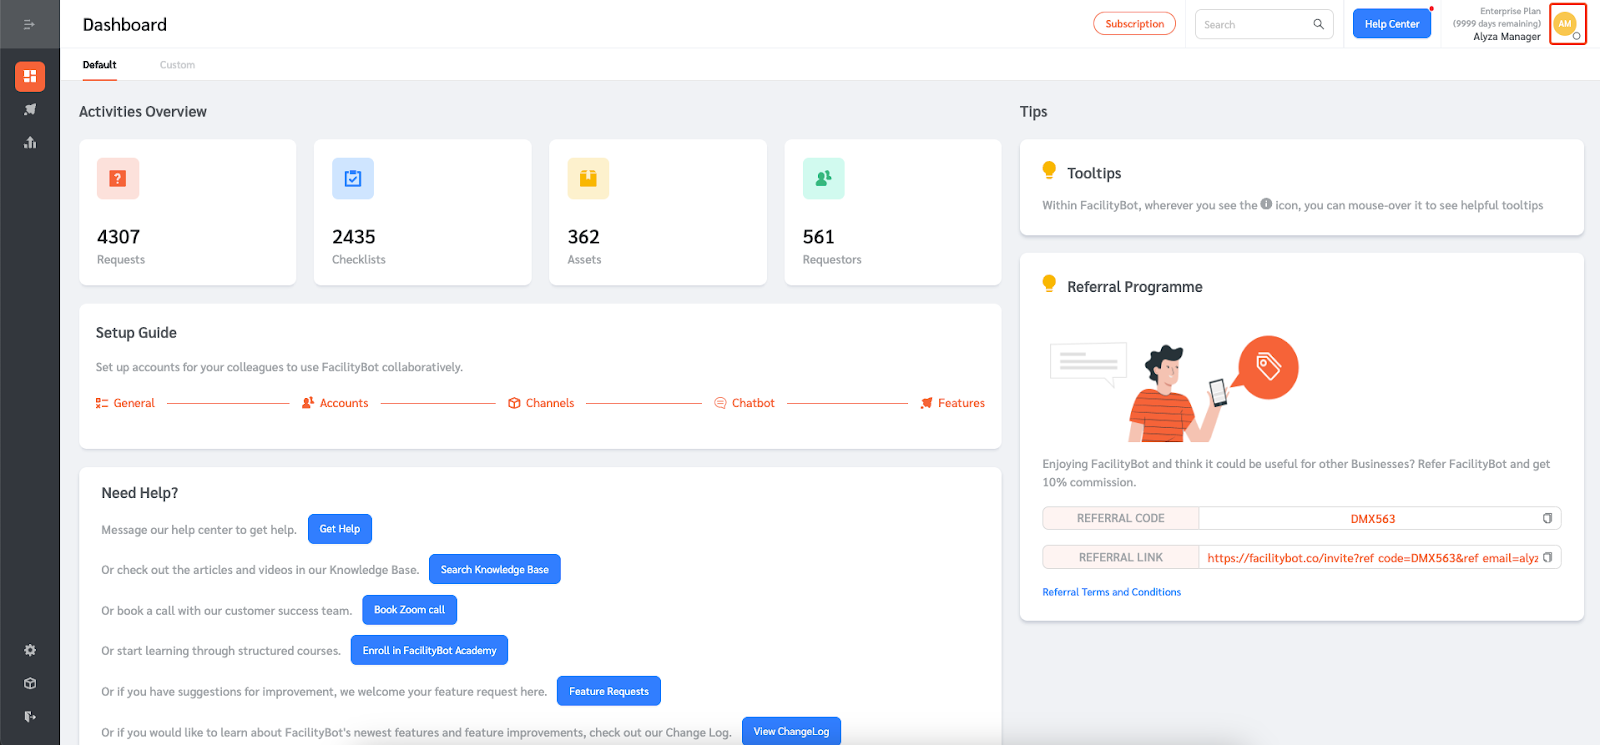This screenshot has width=1600, height=745.
Task: Open the Chatbot setup step
Action: (744, 403)
